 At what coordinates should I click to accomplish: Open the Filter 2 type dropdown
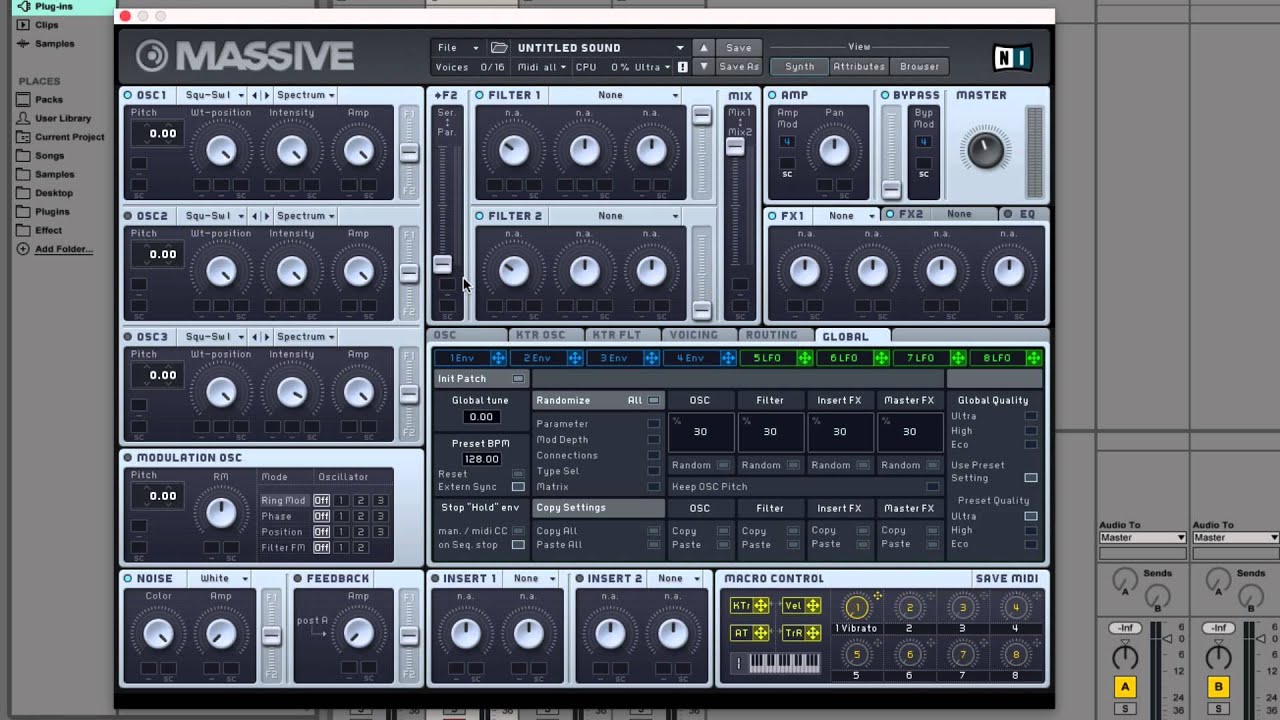[x=616, y=216]
